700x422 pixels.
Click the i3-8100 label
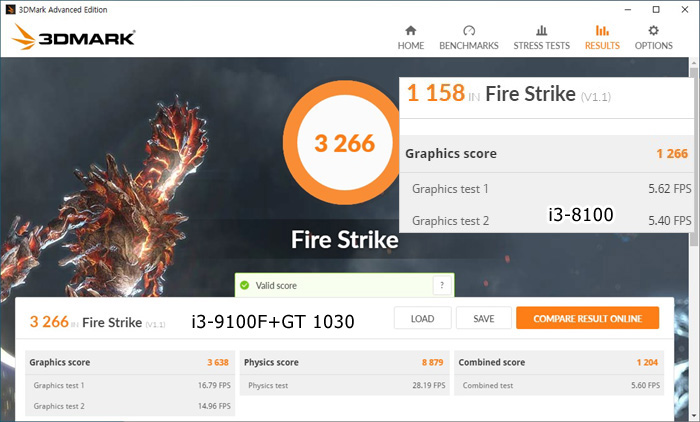581,215
